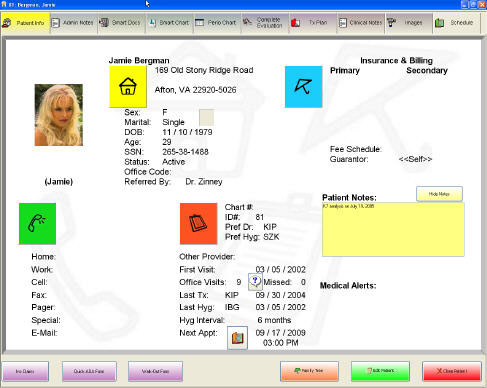
Task: Open the appointment book icon beside Next Appt
Action: [x=237, y=338]
